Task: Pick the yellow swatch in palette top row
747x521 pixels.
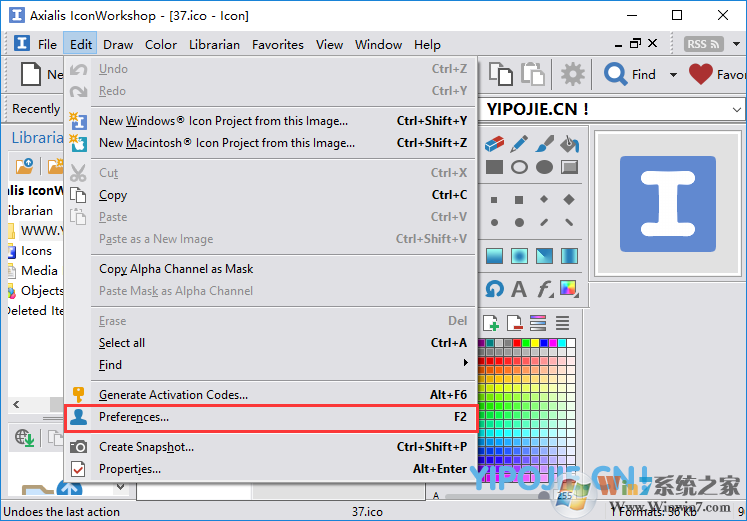Action: [x=535, y=343]
